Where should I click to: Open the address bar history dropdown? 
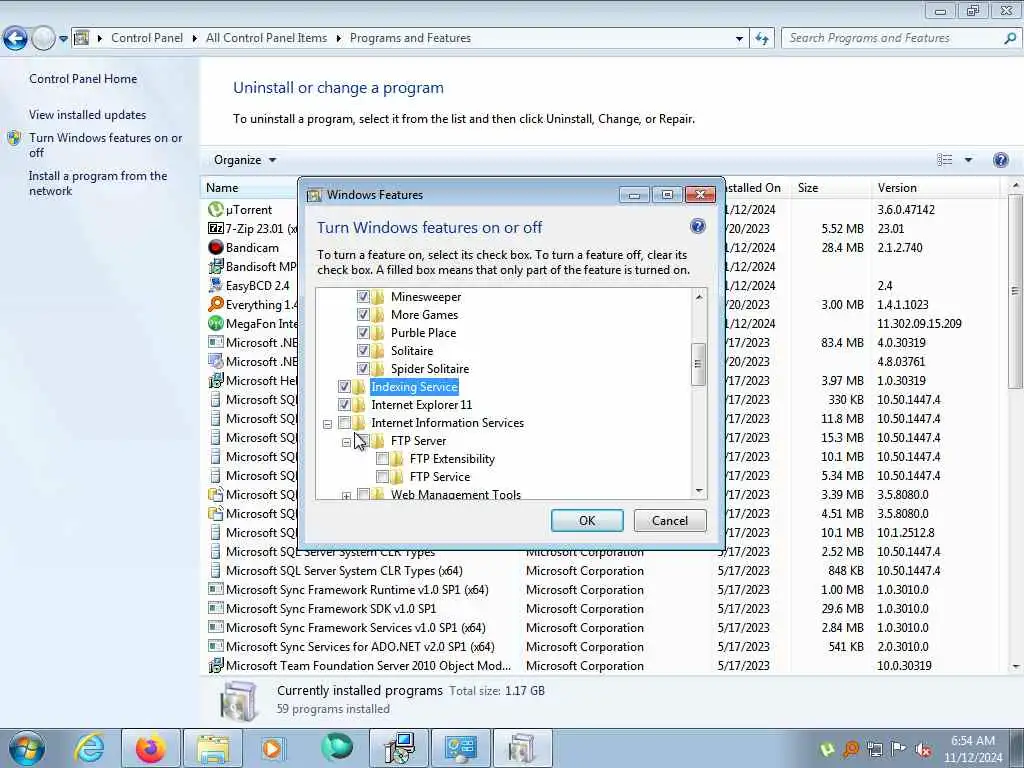(739, 39)
